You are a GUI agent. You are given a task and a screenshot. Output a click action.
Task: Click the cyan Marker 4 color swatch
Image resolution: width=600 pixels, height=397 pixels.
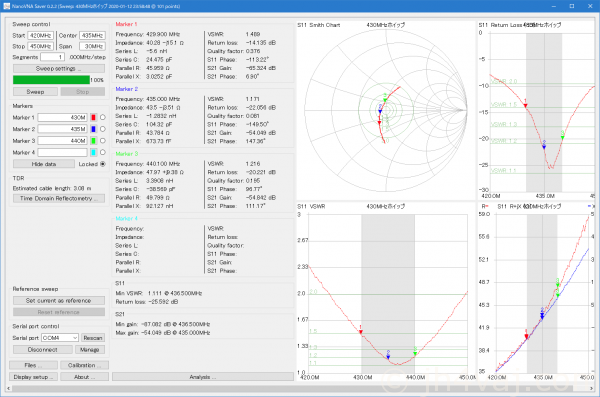tap(93, 152)
